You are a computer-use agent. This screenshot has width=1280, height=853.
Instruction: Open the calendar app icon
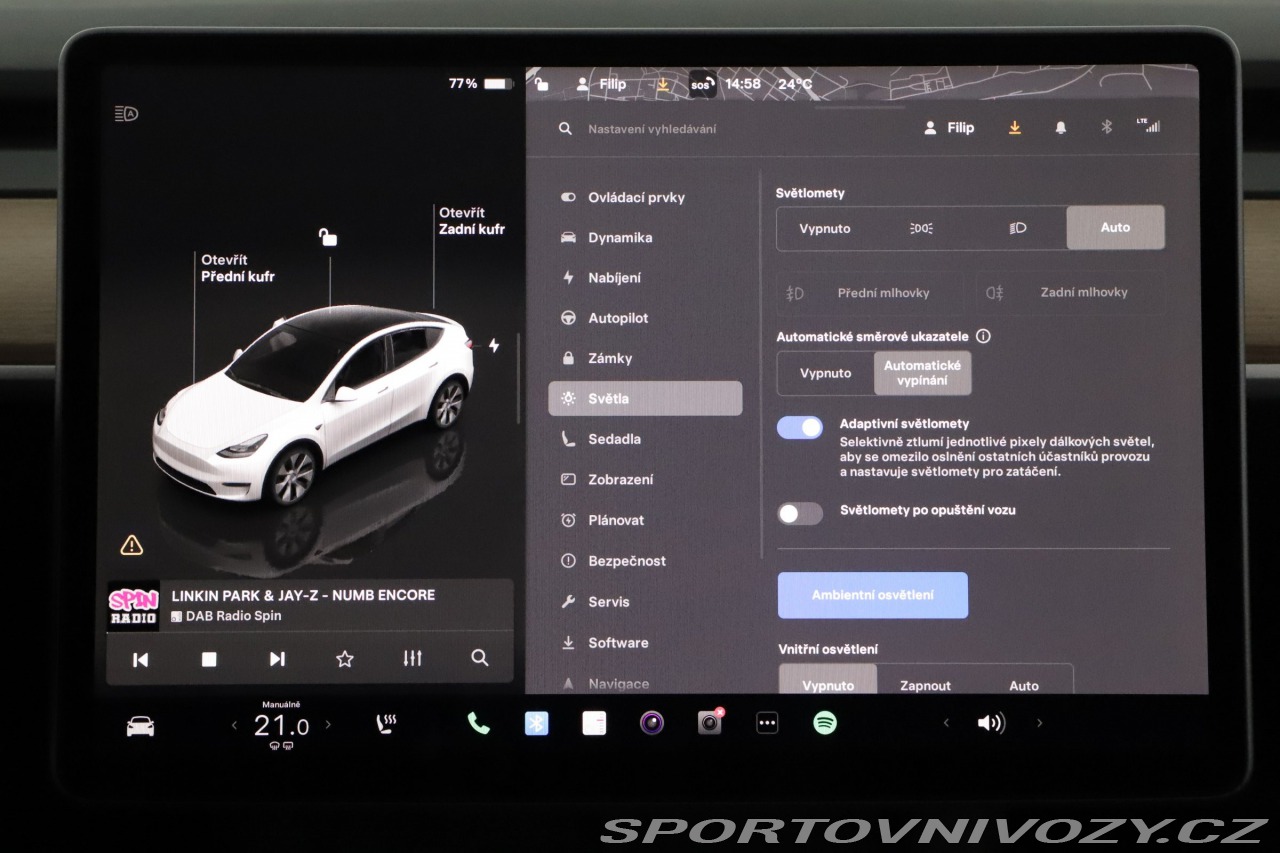coord(594,723)
